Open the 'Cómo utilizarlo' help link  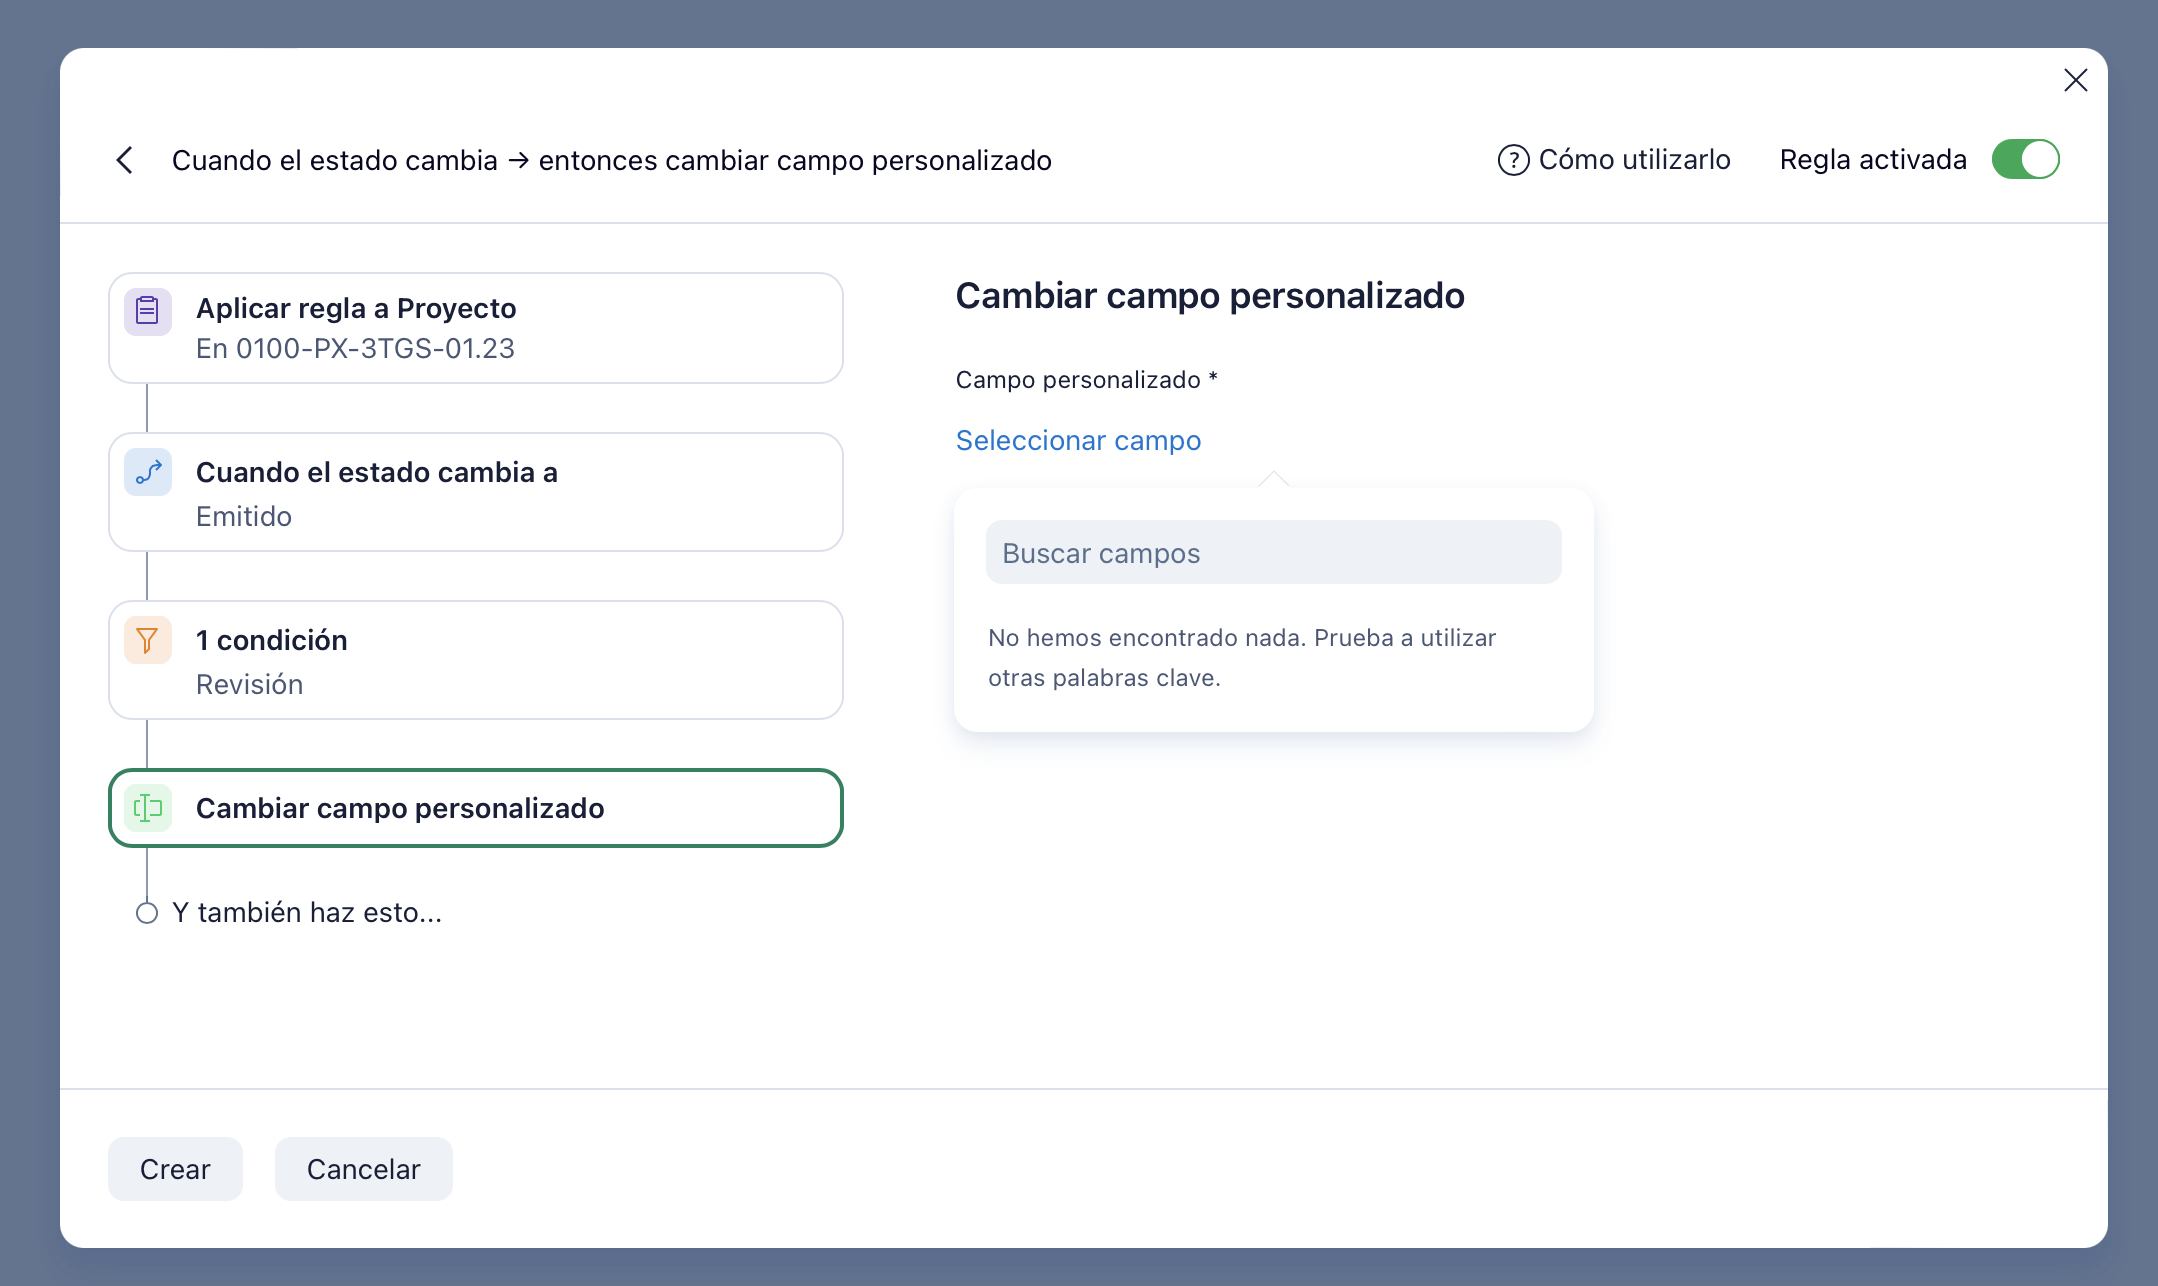tap(1634, 160)
